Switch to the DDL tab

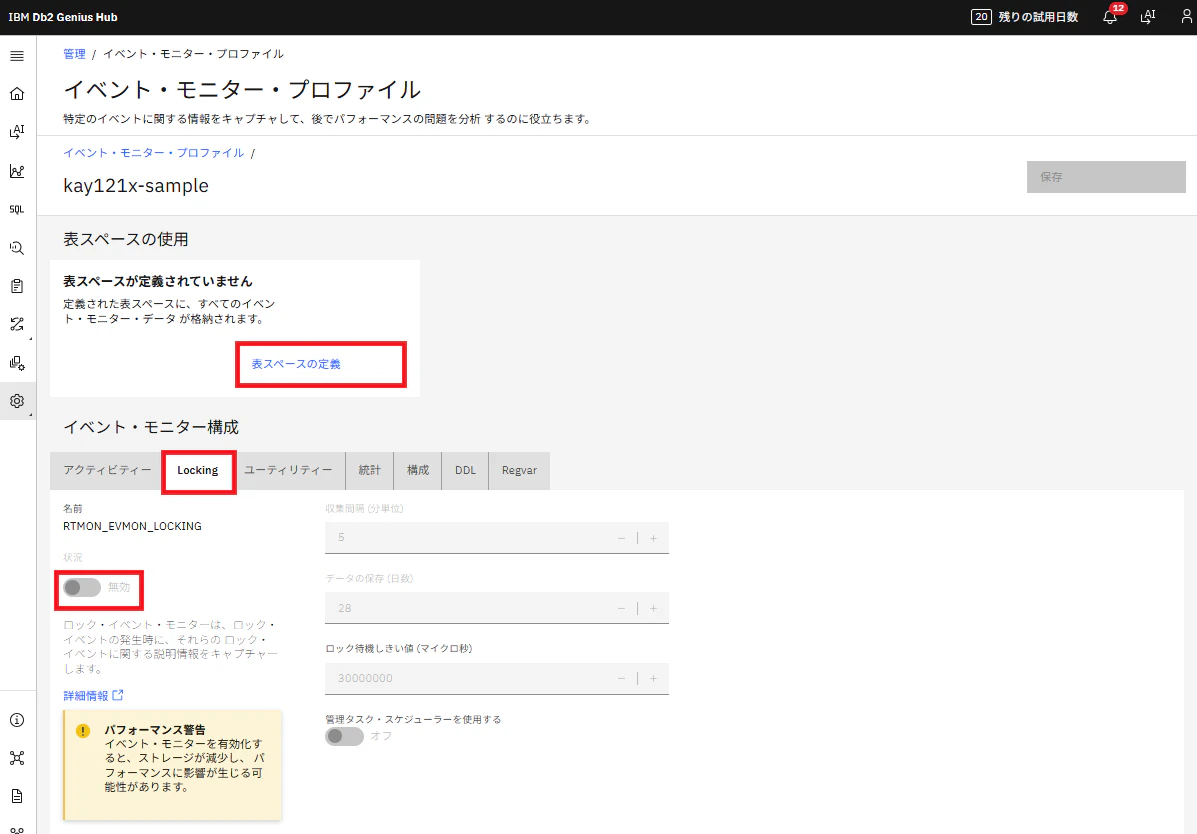click(x=465, y=470)
